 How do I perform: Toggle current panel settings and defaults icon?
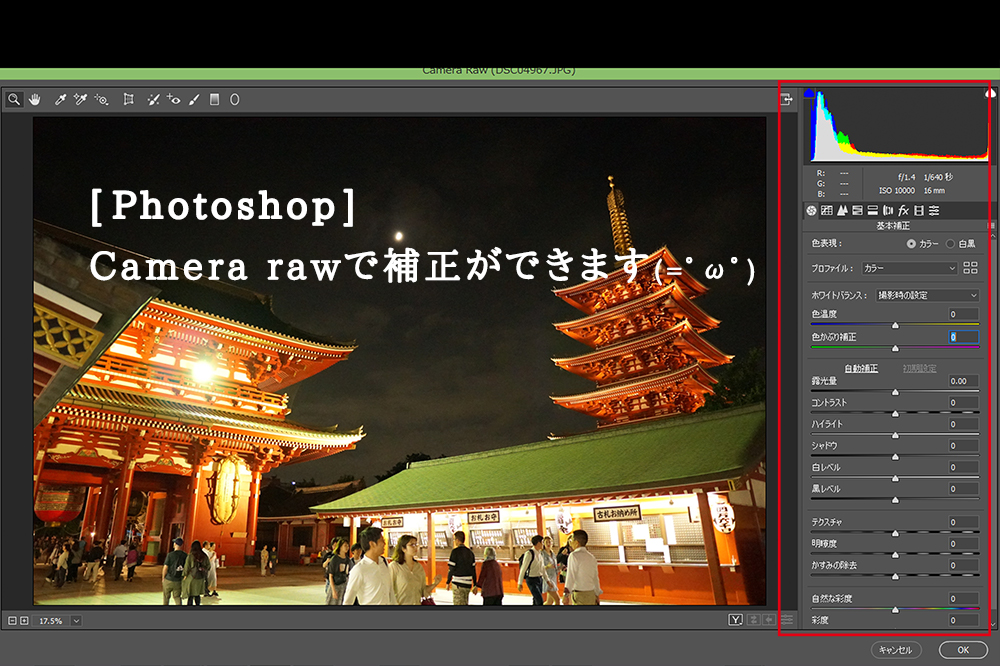click(x=788, y=619)
